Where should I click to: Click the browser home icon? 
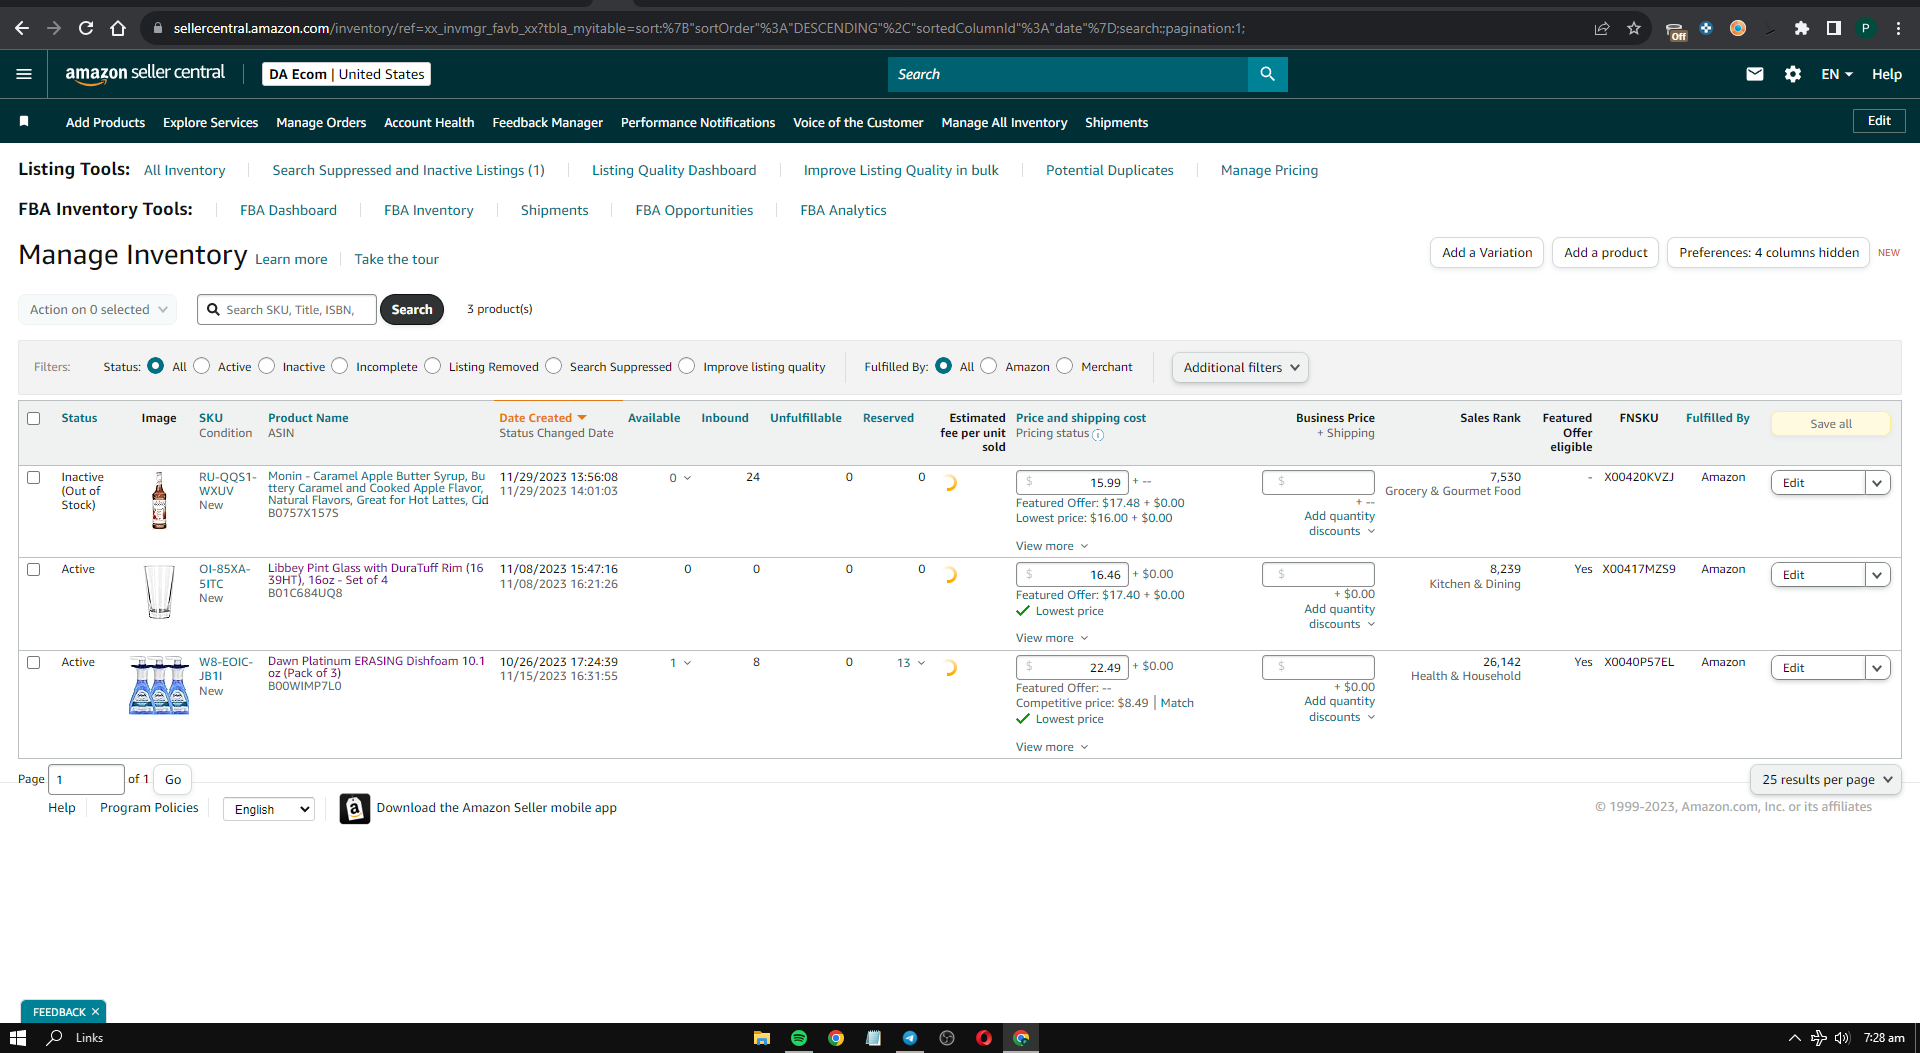point(118,28)
